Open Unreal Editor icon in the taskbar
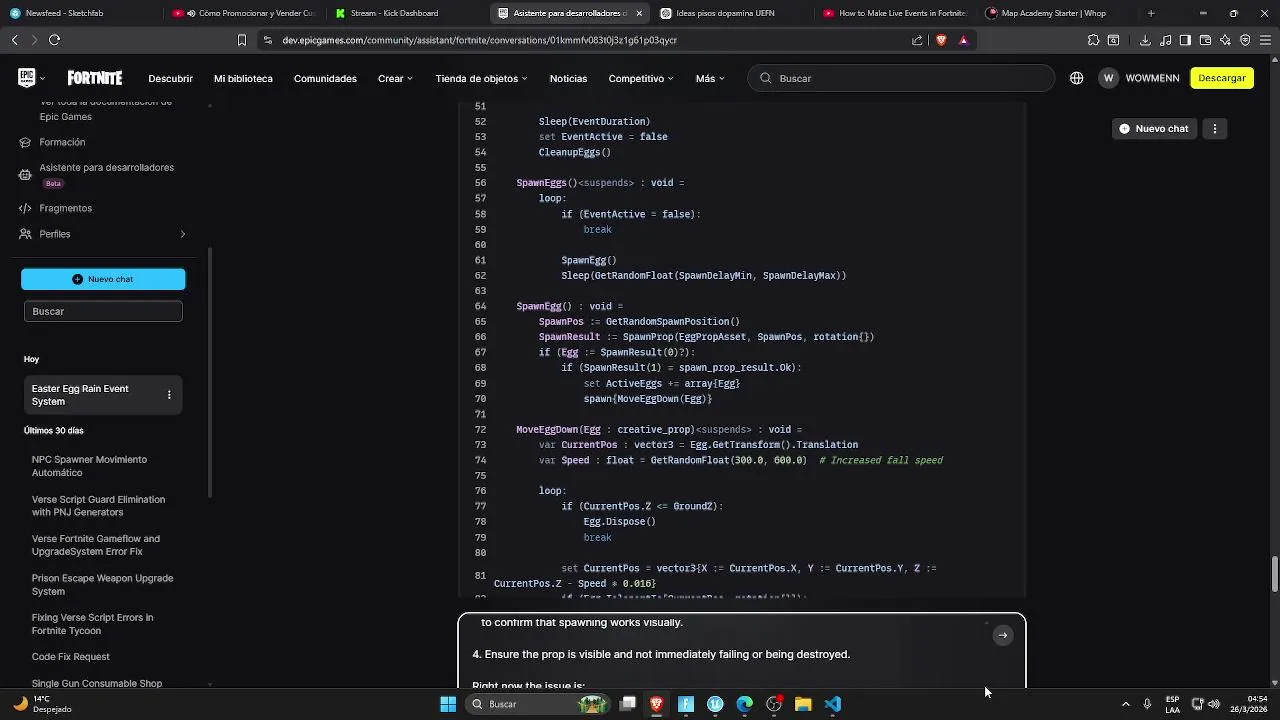 click(x=715, y=704)
